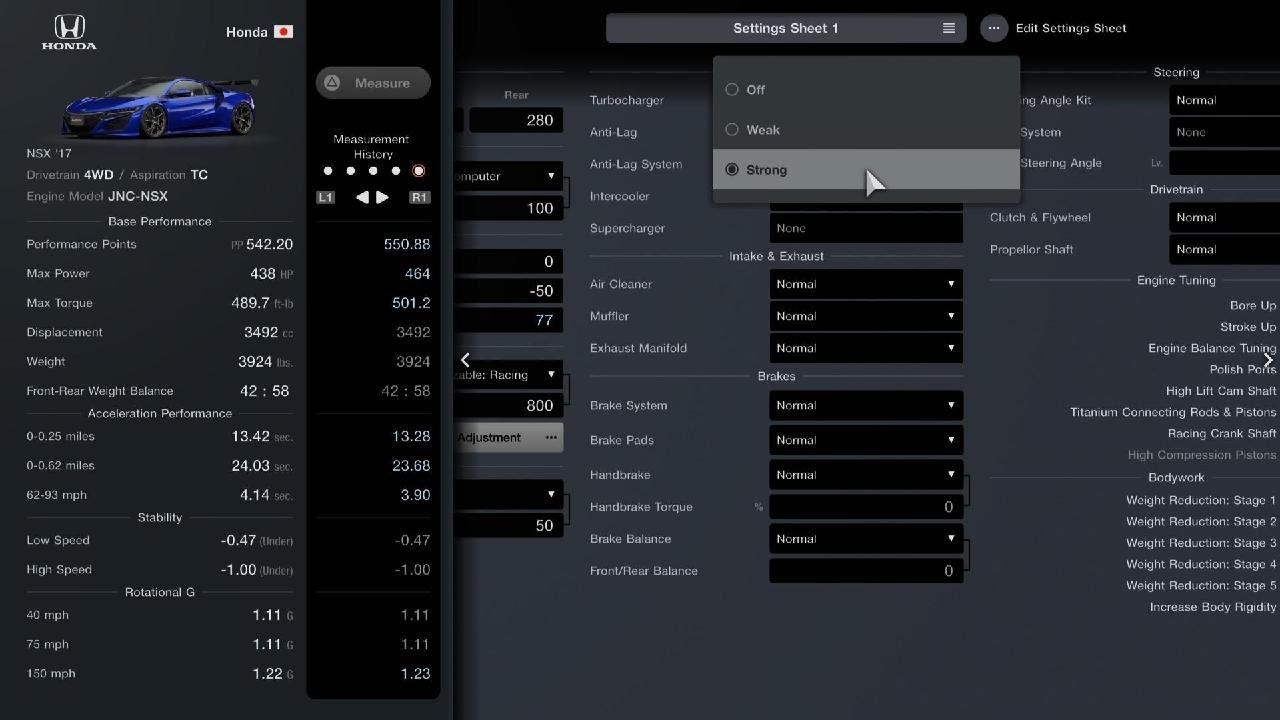Open the Brake Balance dropdown

point(866,538)
